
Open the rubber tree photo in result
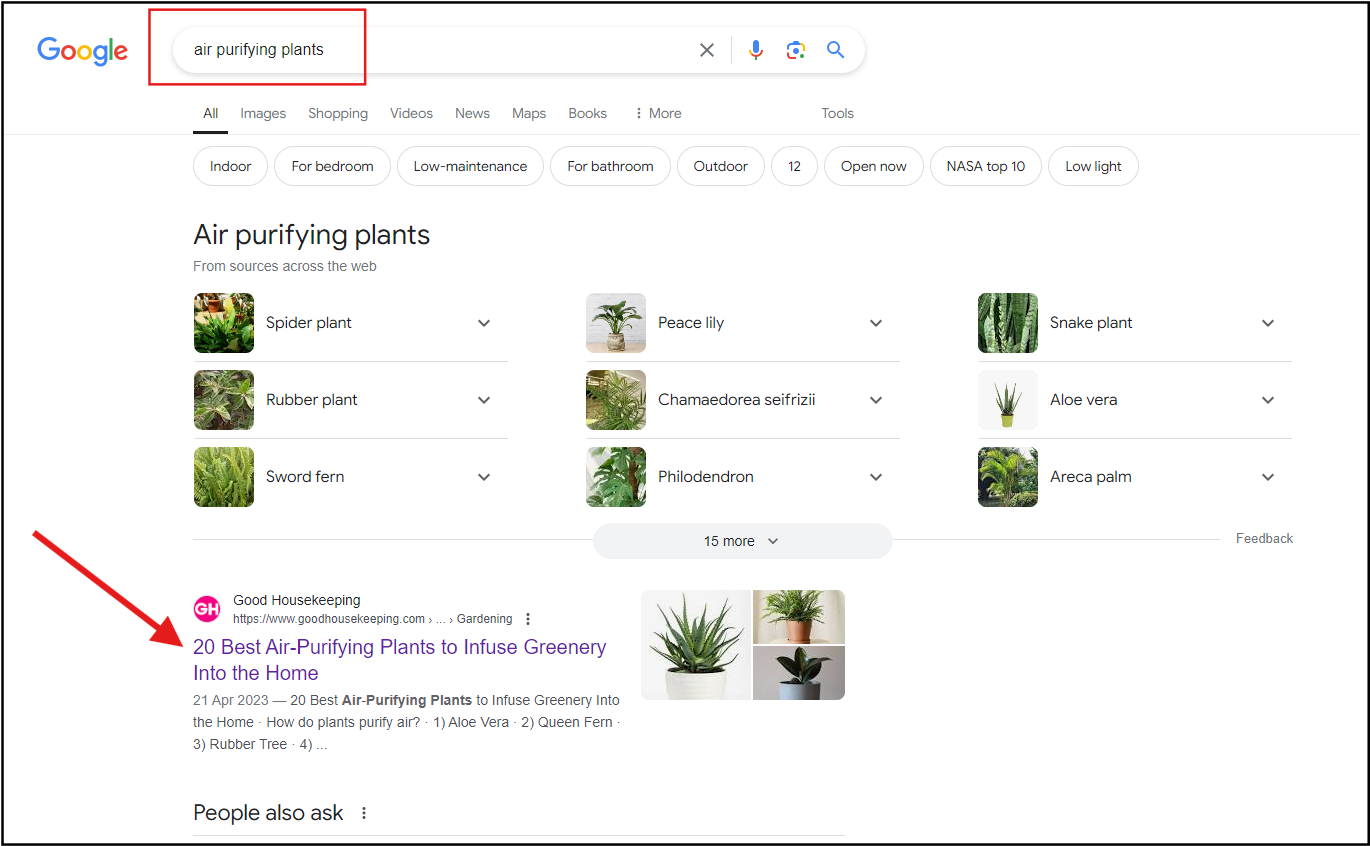(x=799, y=673)
